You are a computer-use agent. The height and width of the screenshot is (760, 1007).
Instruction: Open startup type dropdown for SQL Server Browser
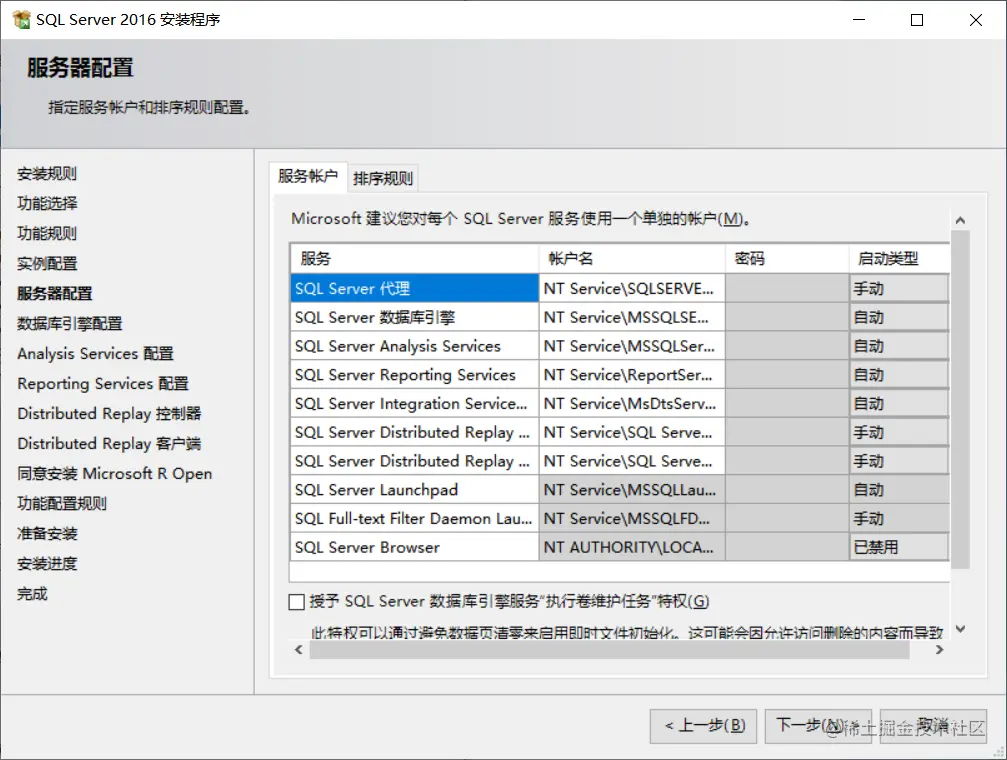pos(899,547)
